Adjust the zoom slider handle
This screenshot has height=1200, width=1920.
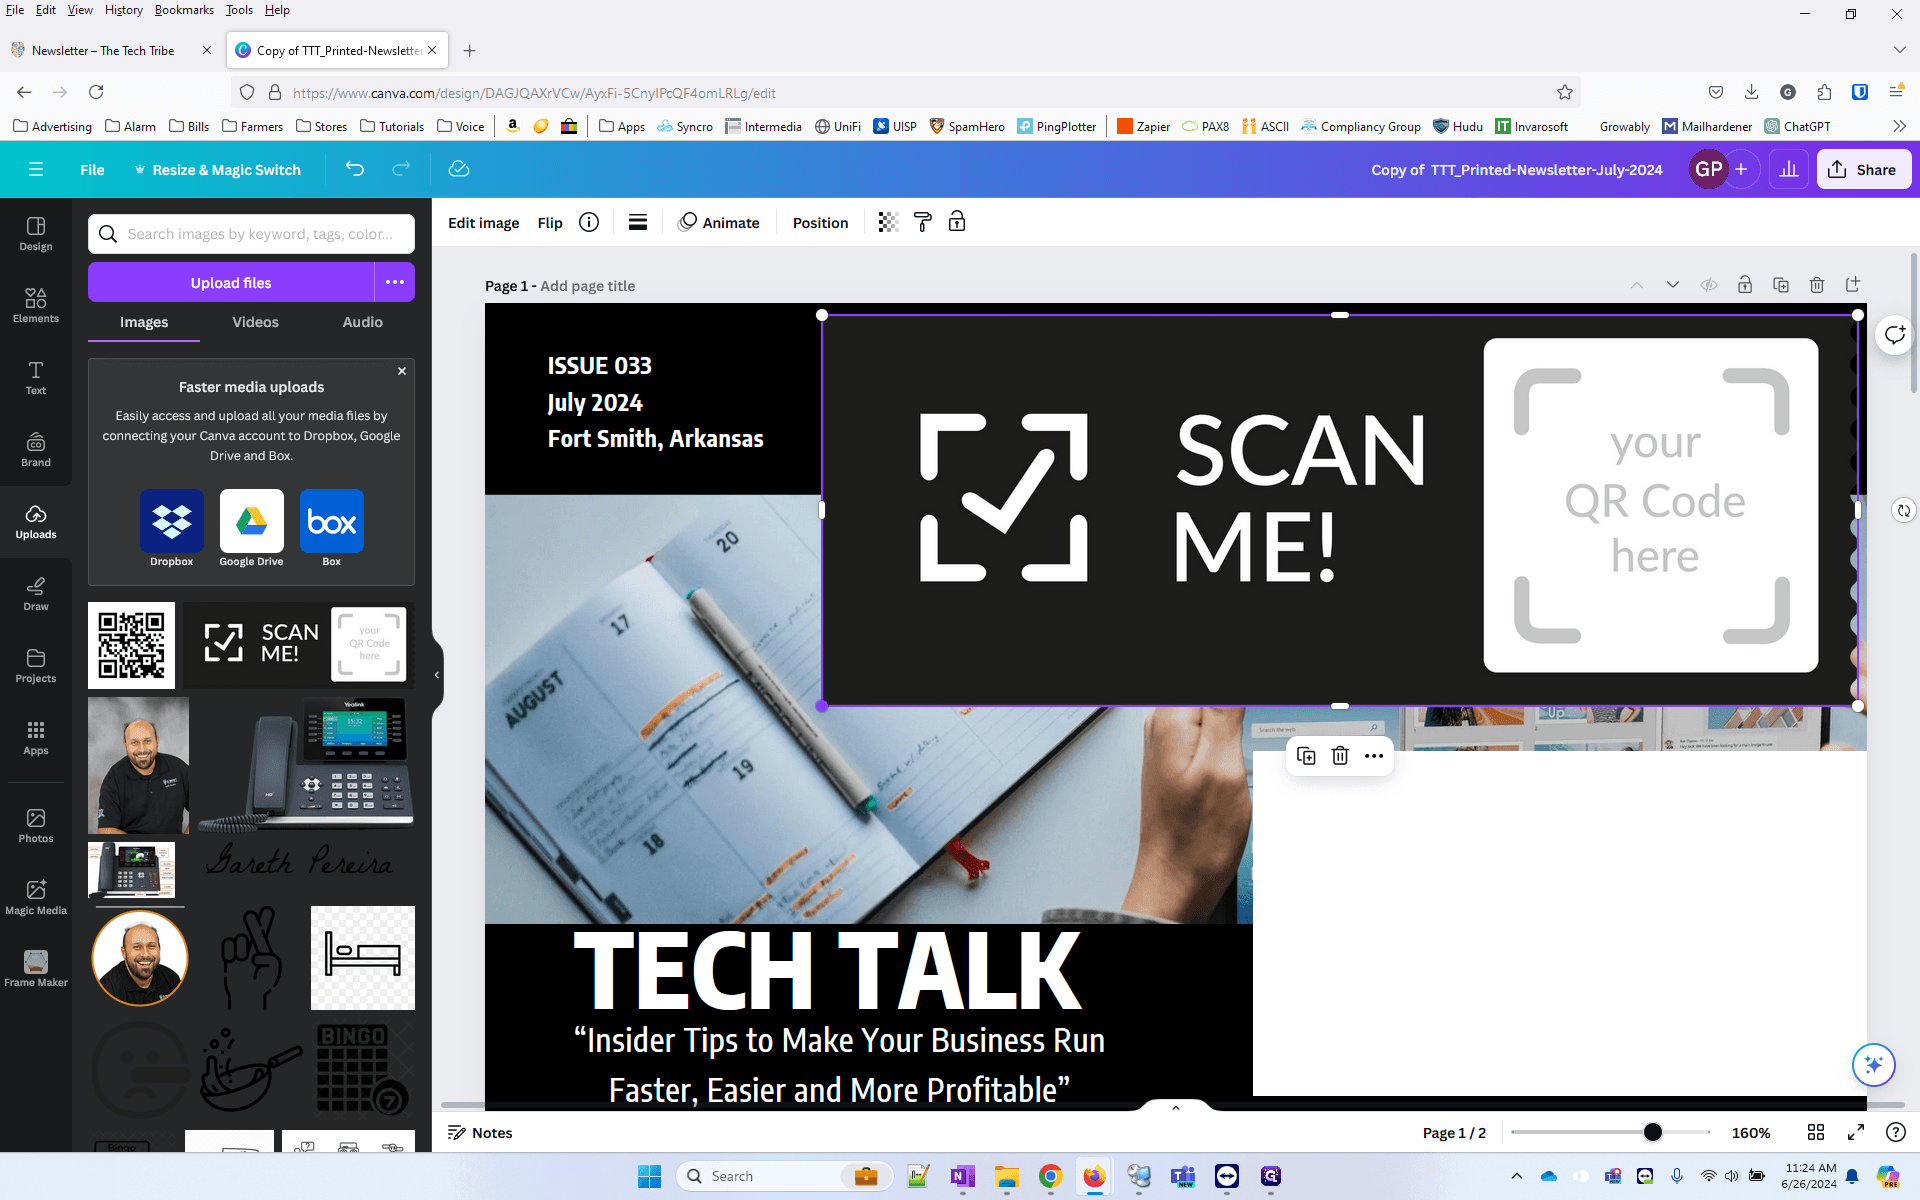1652,1132
